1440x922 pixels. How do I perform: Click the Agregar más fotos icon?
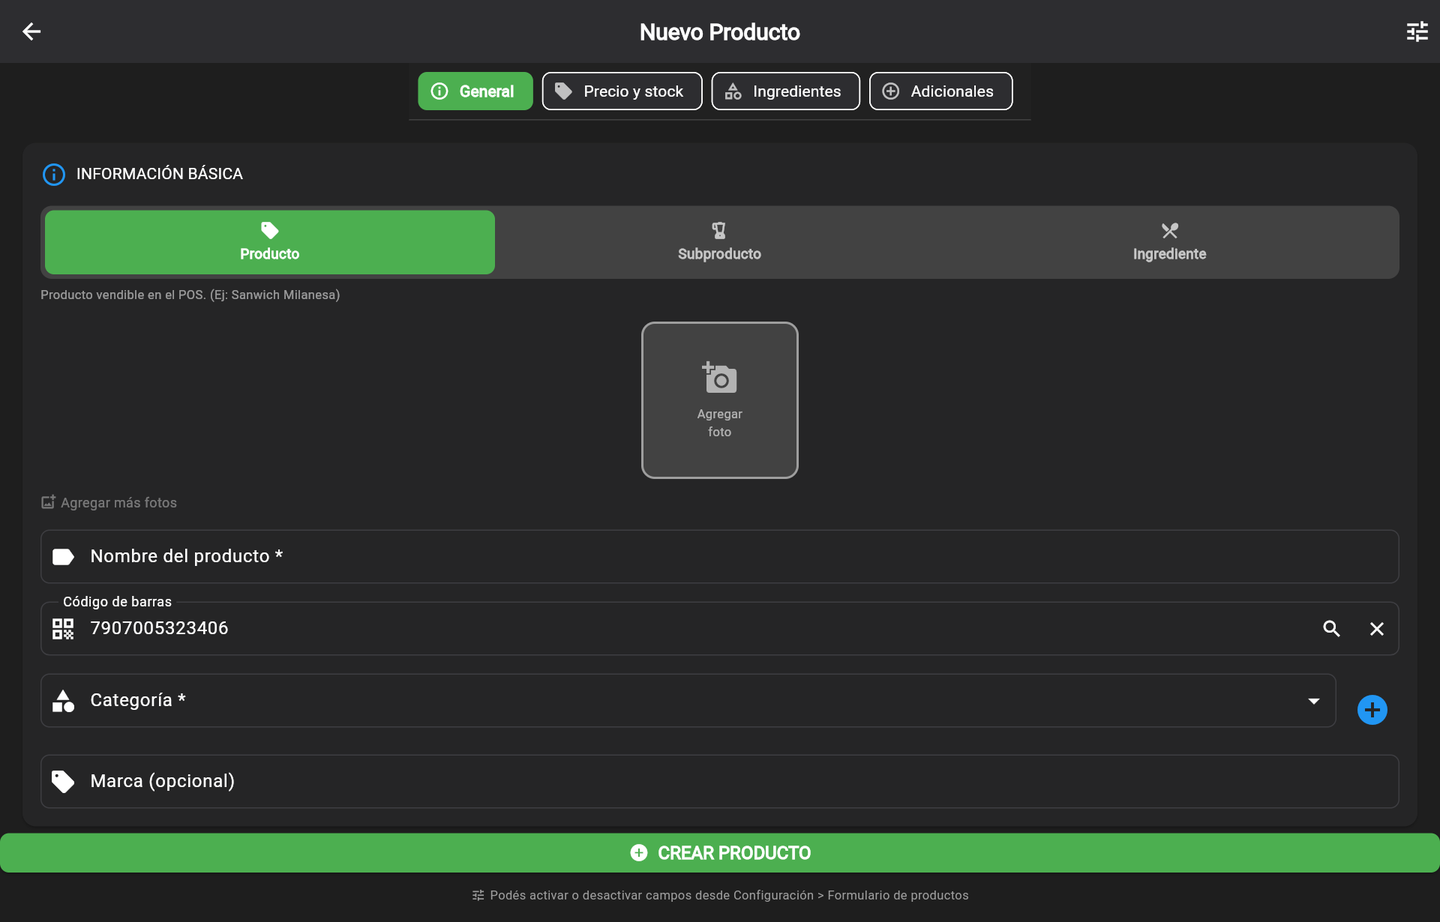pos(48,502)
